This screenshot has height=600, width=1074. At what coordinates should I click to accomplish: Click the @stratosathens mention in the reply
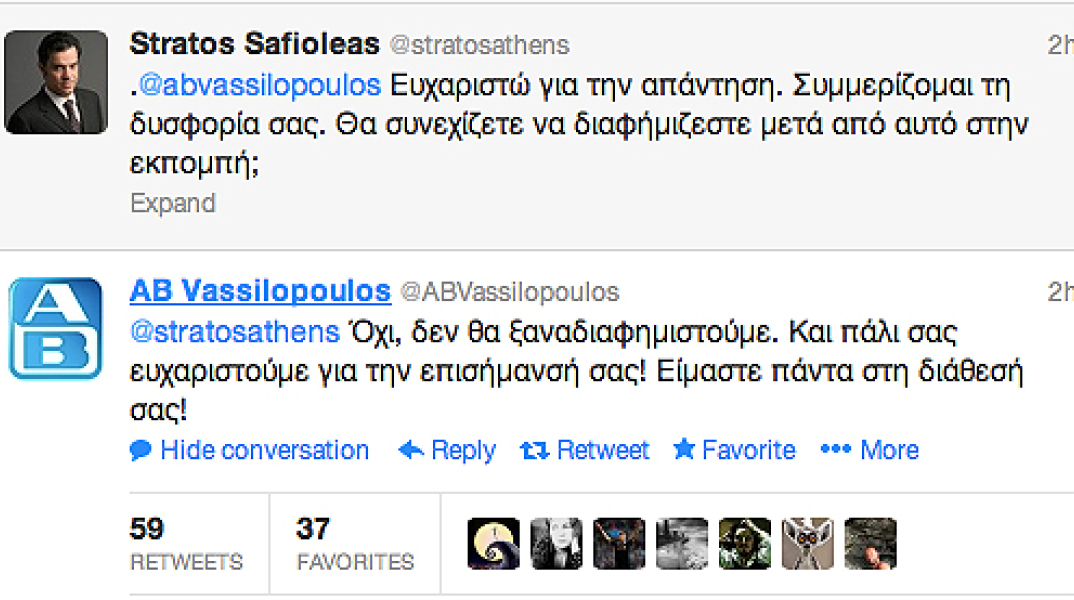(x=235, y=331)
